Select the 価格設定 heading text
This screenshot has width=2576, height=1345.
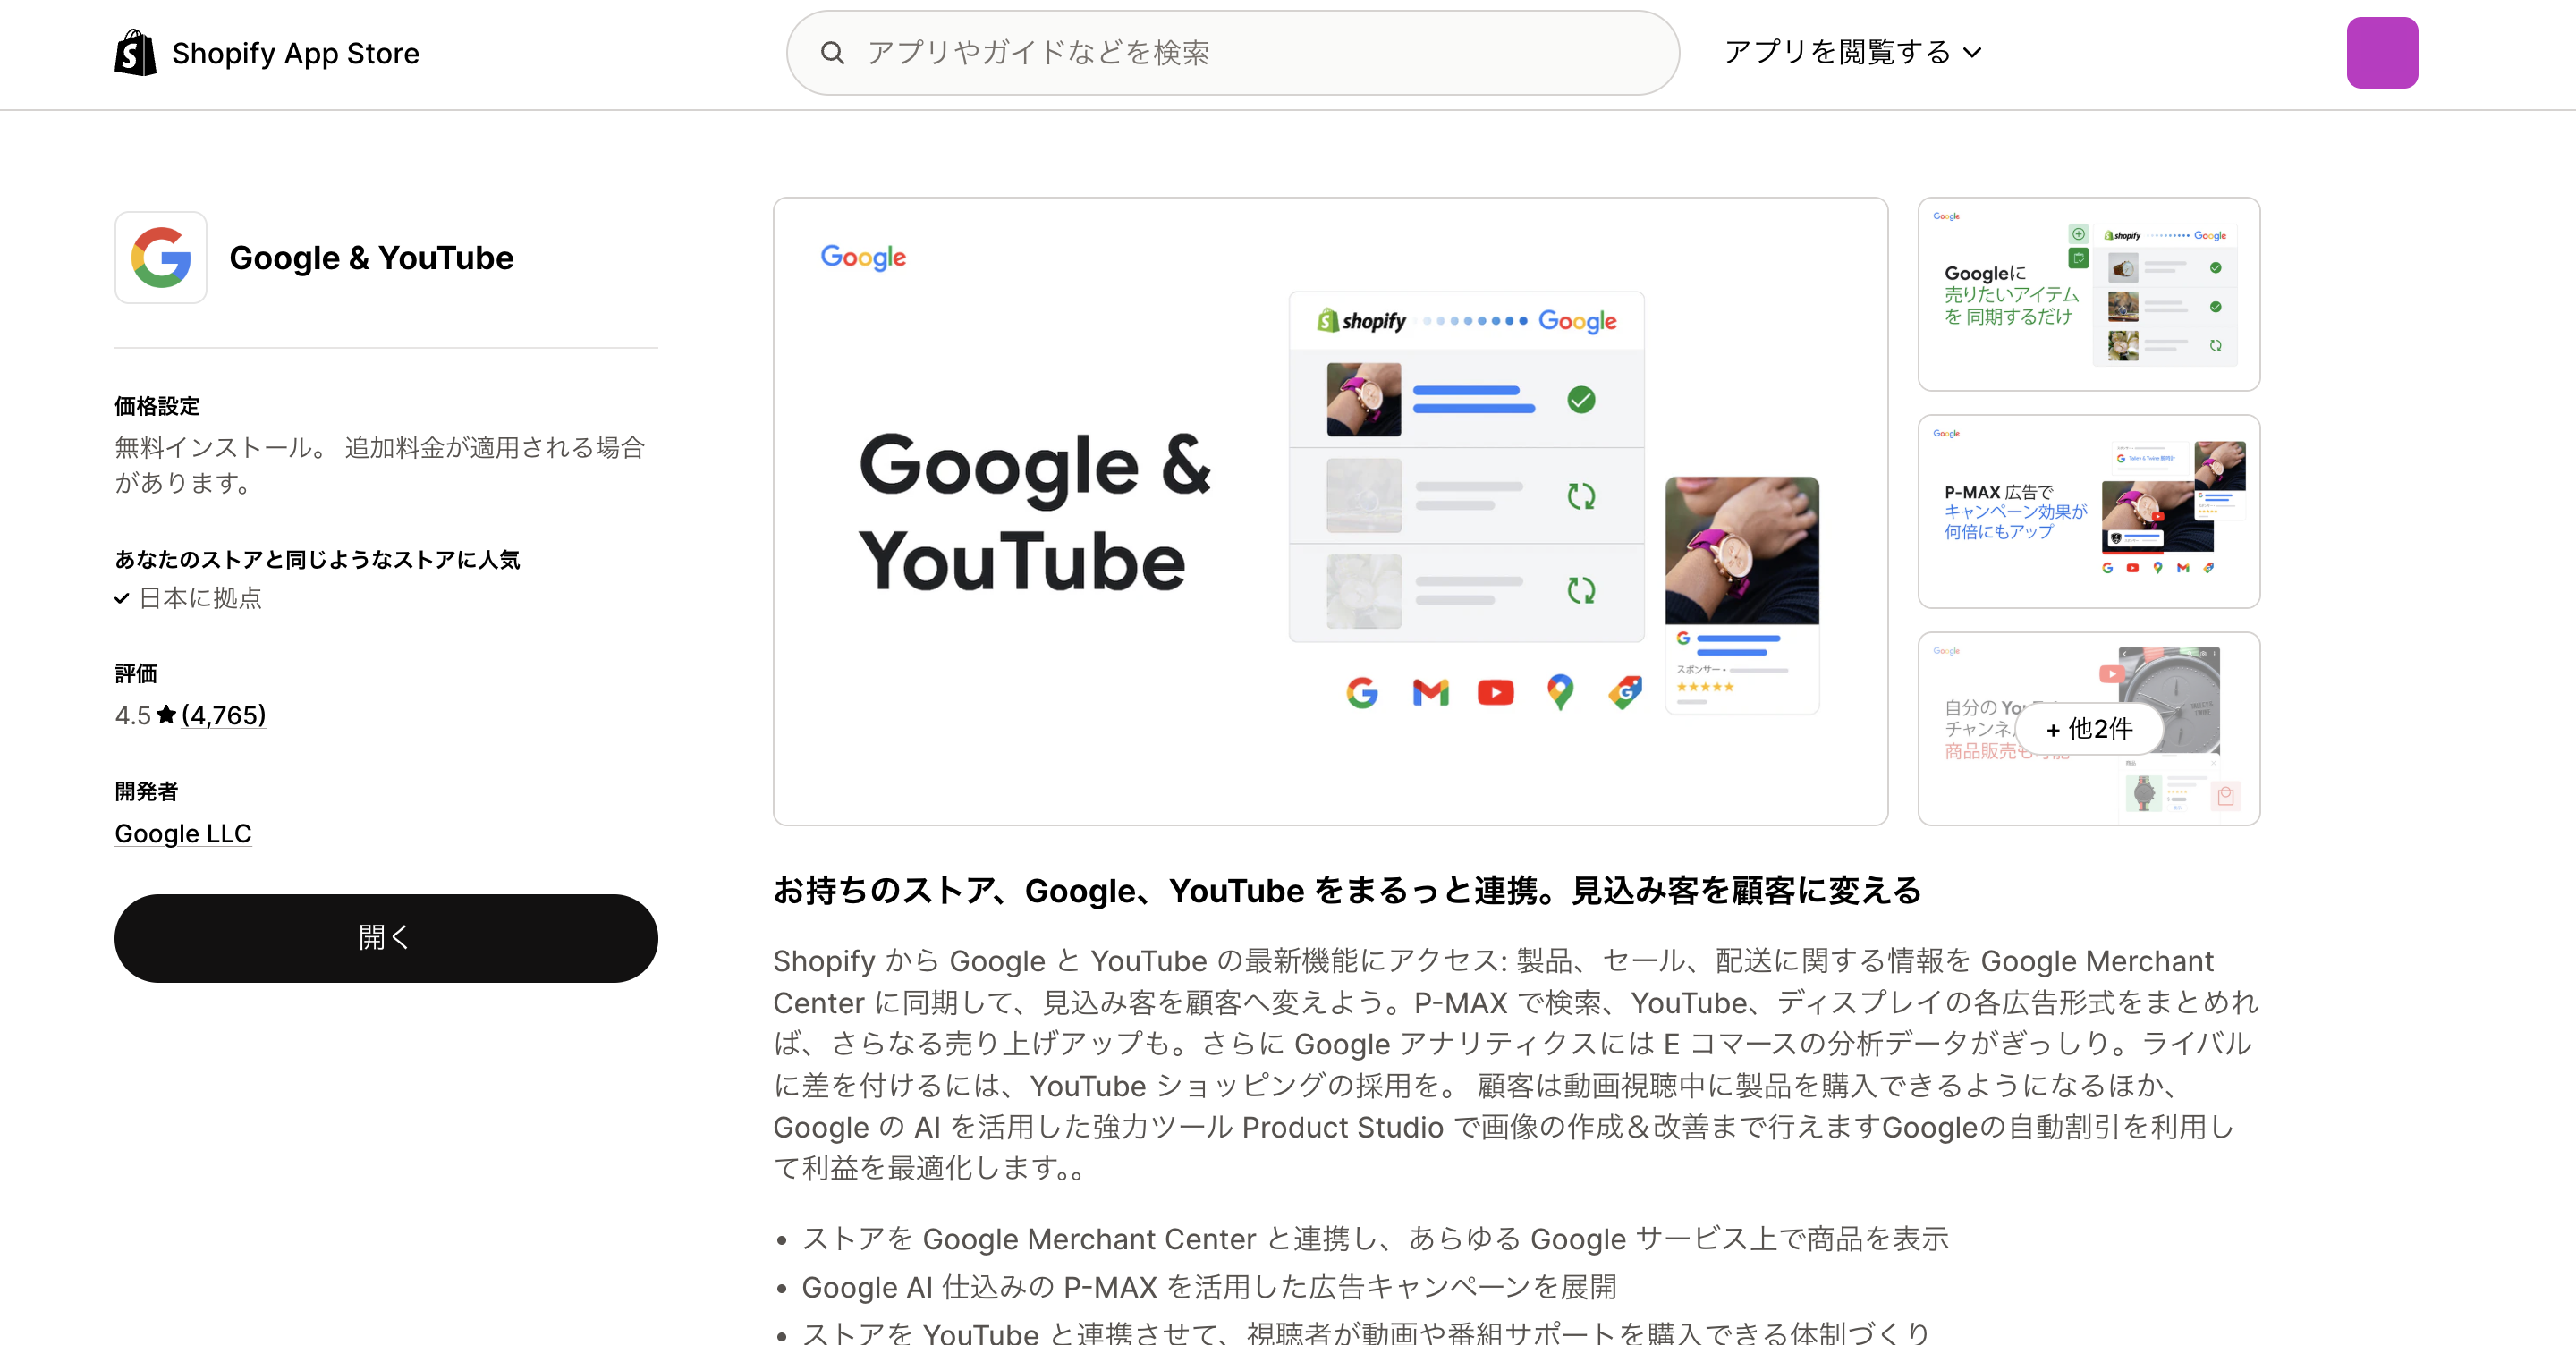[157, 406]
